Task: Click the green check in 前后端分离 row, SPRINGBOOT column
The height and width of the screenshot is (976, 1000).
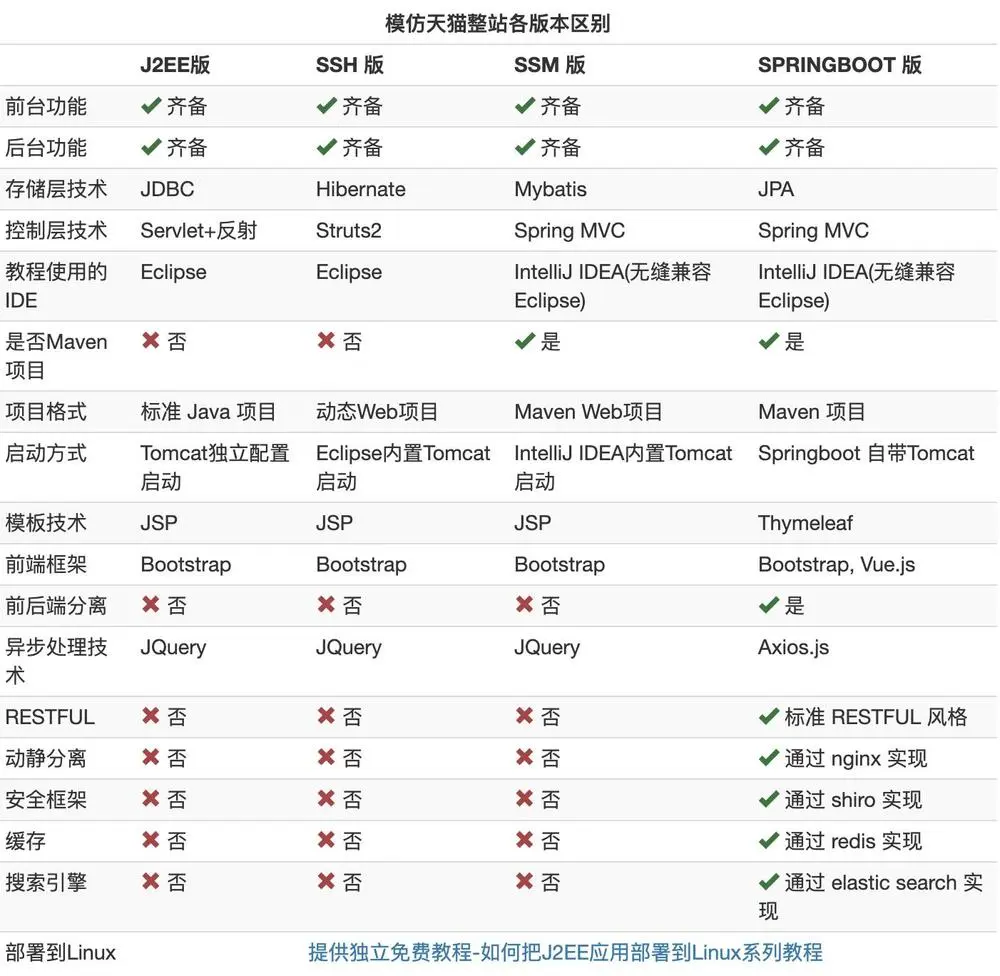Action: pyautogui.click(x=768, y=605)
